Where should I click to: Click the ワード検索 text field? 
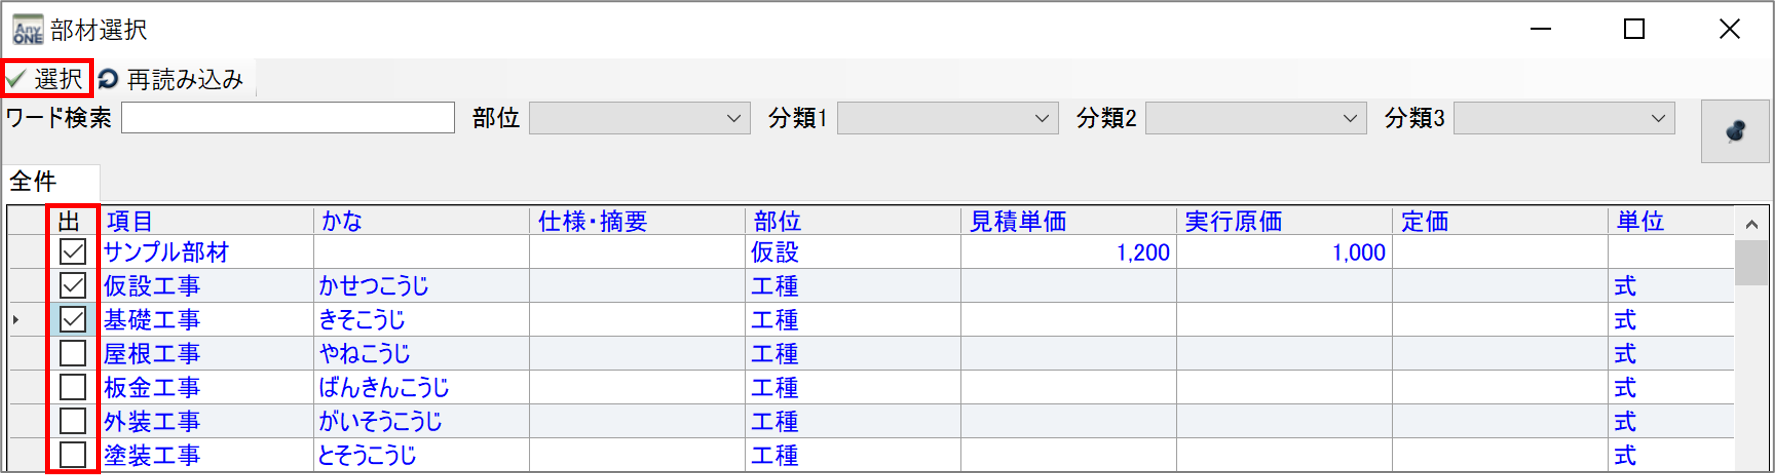coord(288,118)
